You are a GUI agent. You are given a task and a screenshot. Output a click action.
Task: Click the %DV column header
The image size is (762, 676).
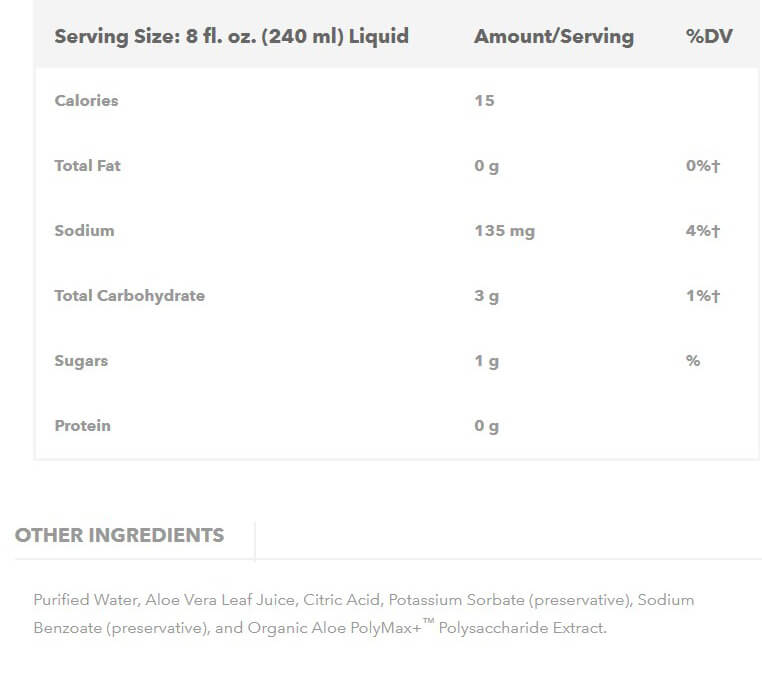pyautogui.click(x=709, y=36)
